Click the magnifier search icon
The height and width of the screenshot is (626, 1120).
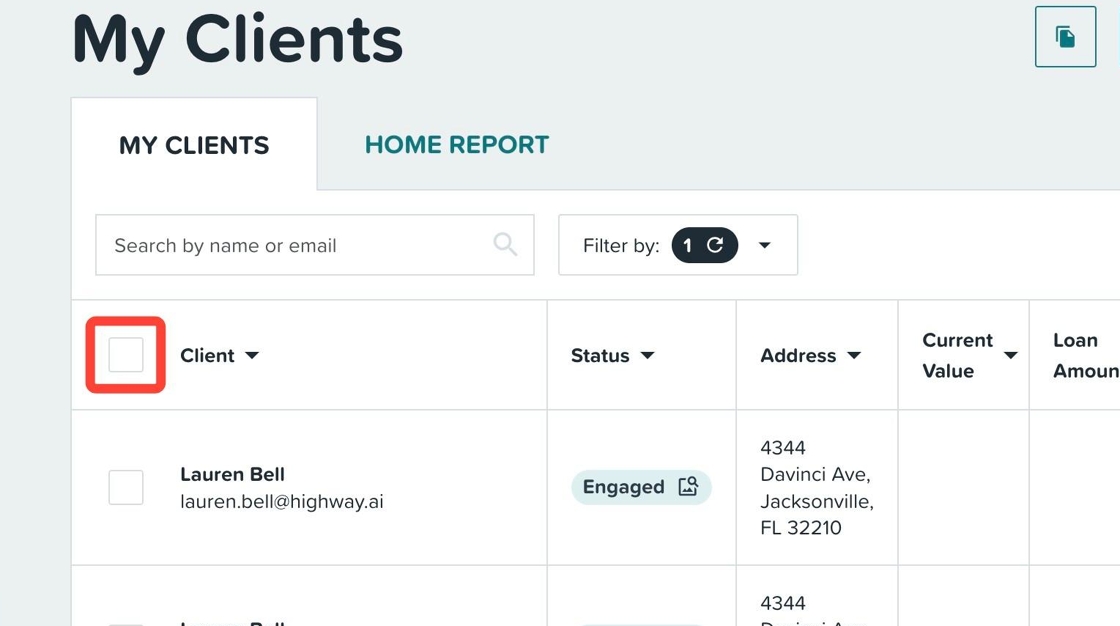pos(505,244)
